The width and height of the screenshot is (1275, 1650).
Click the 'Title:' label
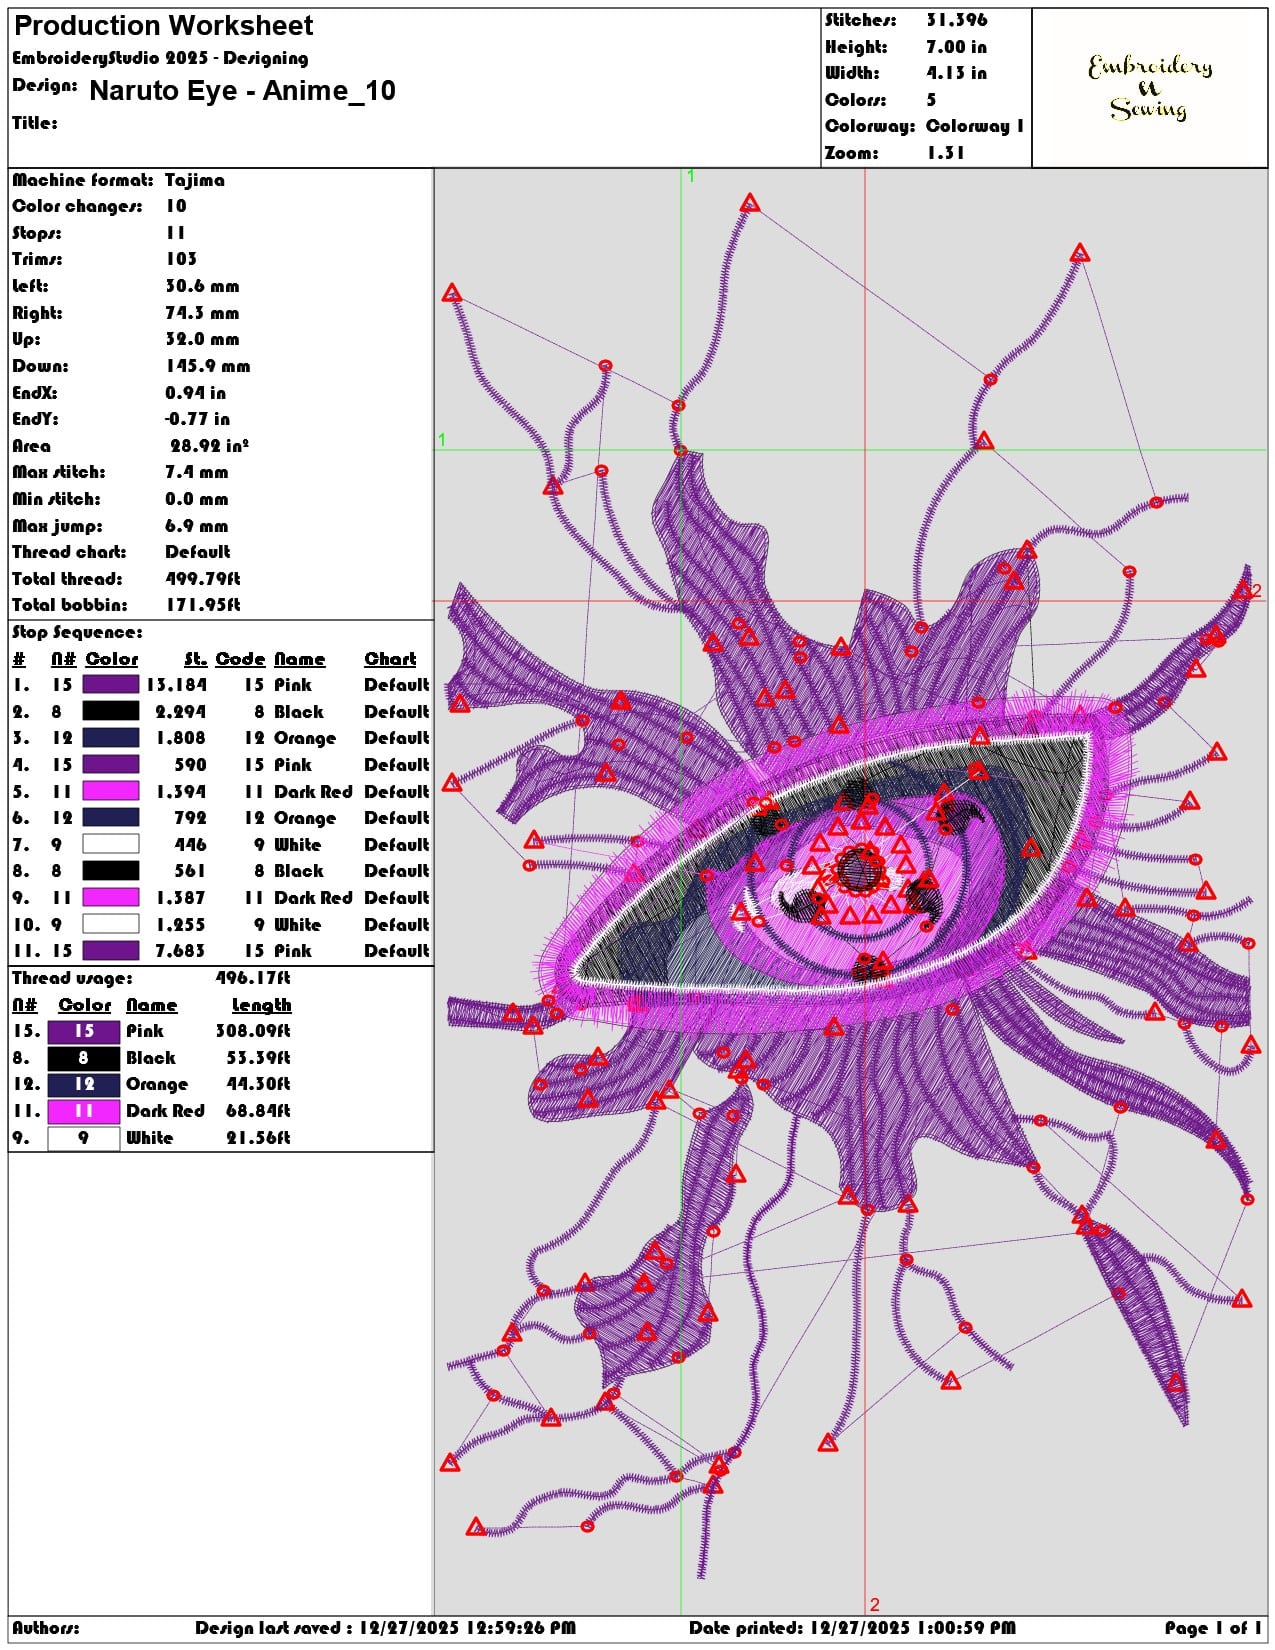tap(35, 123)
